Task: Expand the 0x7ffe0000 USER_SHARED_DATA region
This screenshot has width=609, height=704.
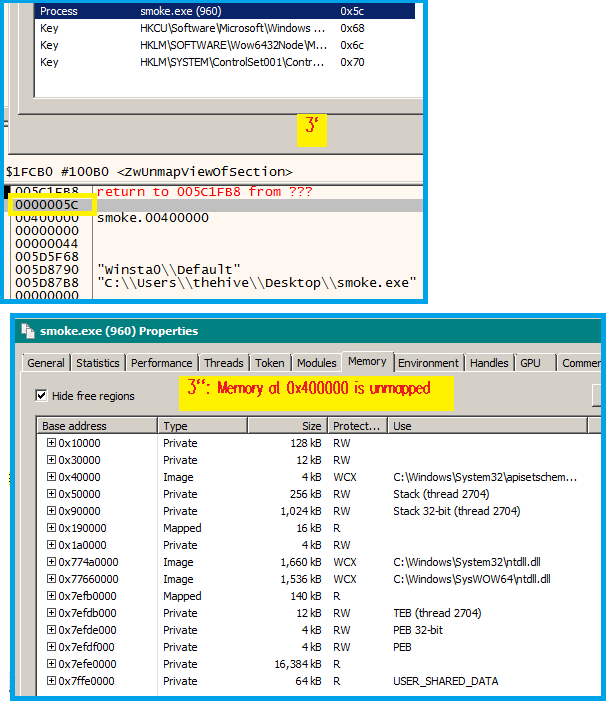Action: click(x=51, y=681)
